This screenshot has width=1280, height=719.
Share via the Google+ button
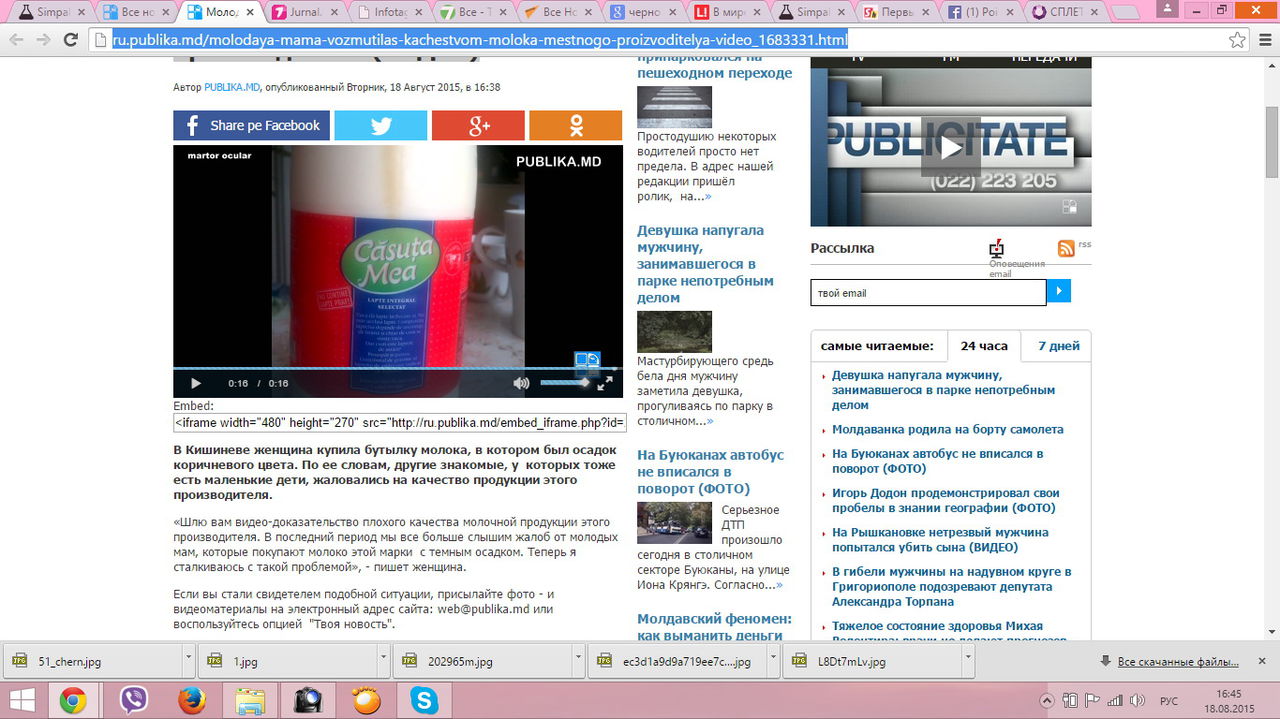click(x=478, y=125)
